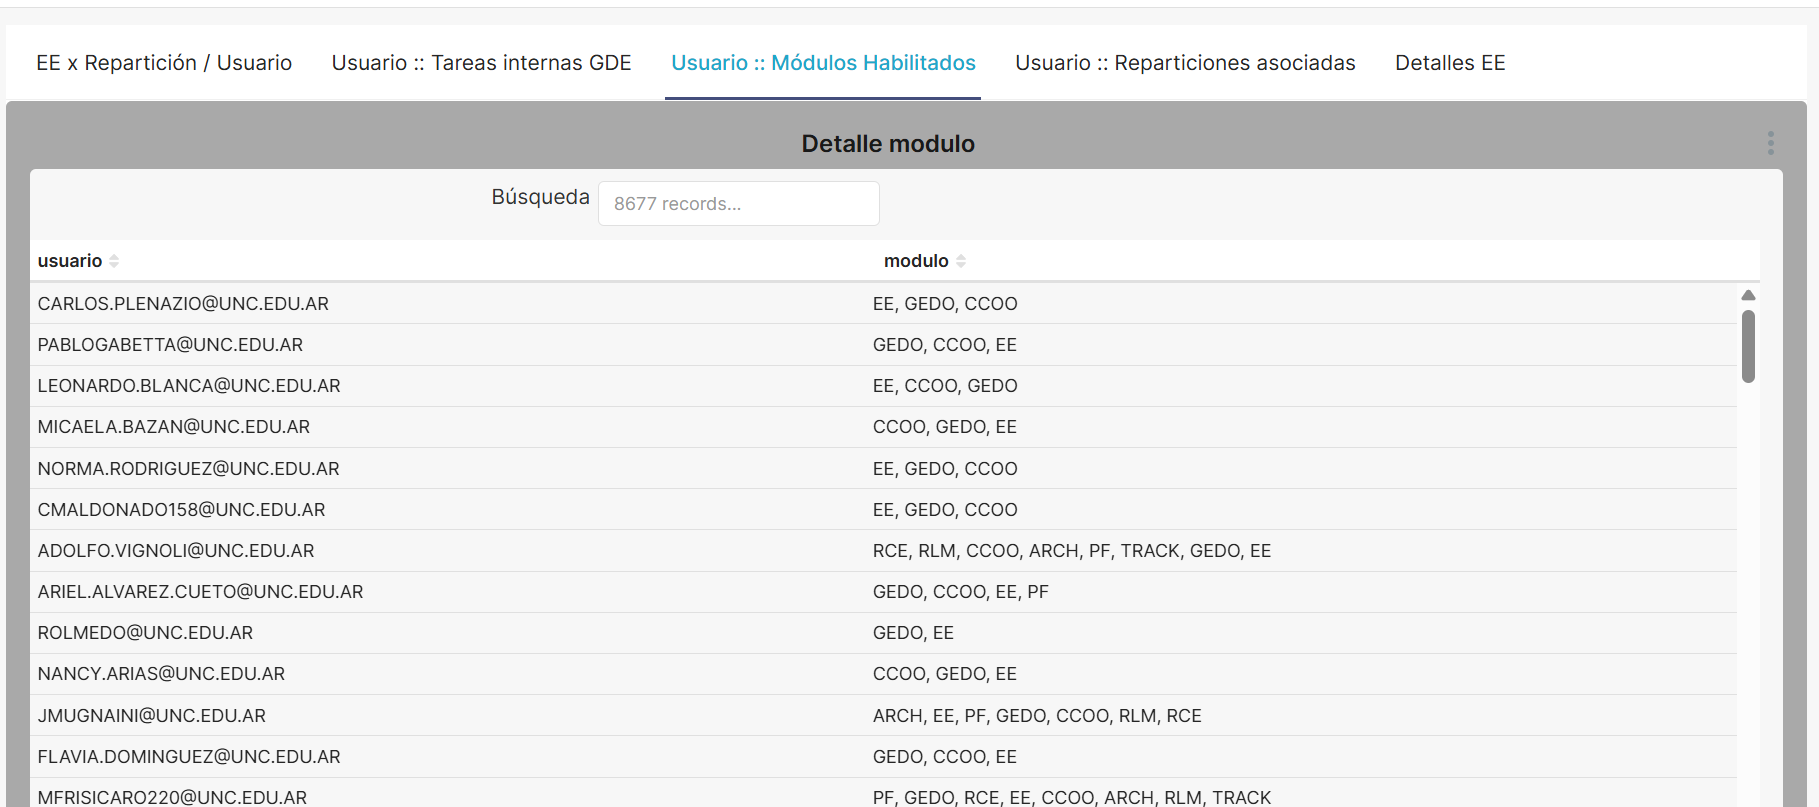Image resolution: width=1819 pixels, height=807 pixels.
Task: Click the ADOLFO.VIGNOLI@UNC.EDU.AR entry
Action: (x=176, y=551)
